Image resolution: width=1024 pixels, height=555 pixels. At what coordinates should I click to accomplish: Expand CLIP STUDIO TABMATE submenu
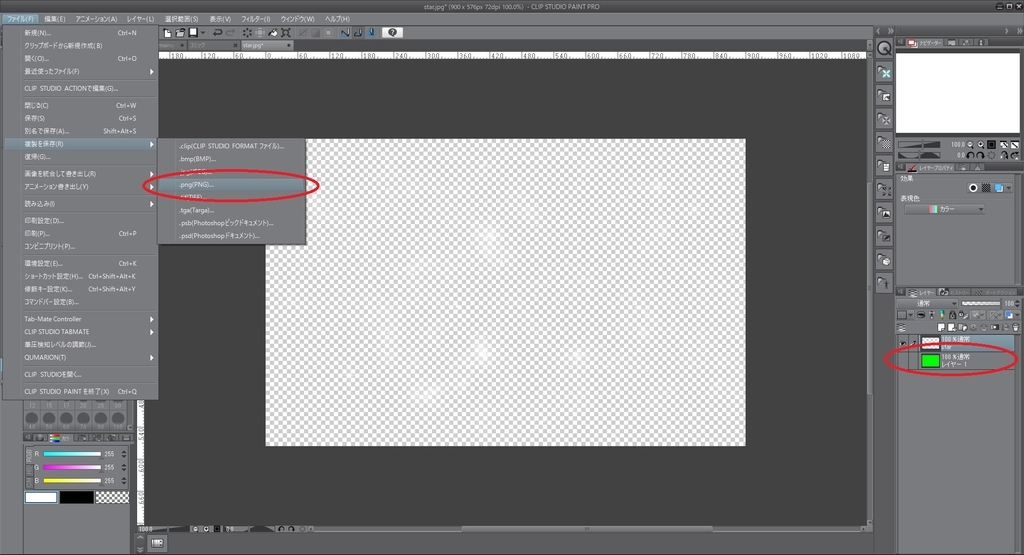click(x=81, y=332)
